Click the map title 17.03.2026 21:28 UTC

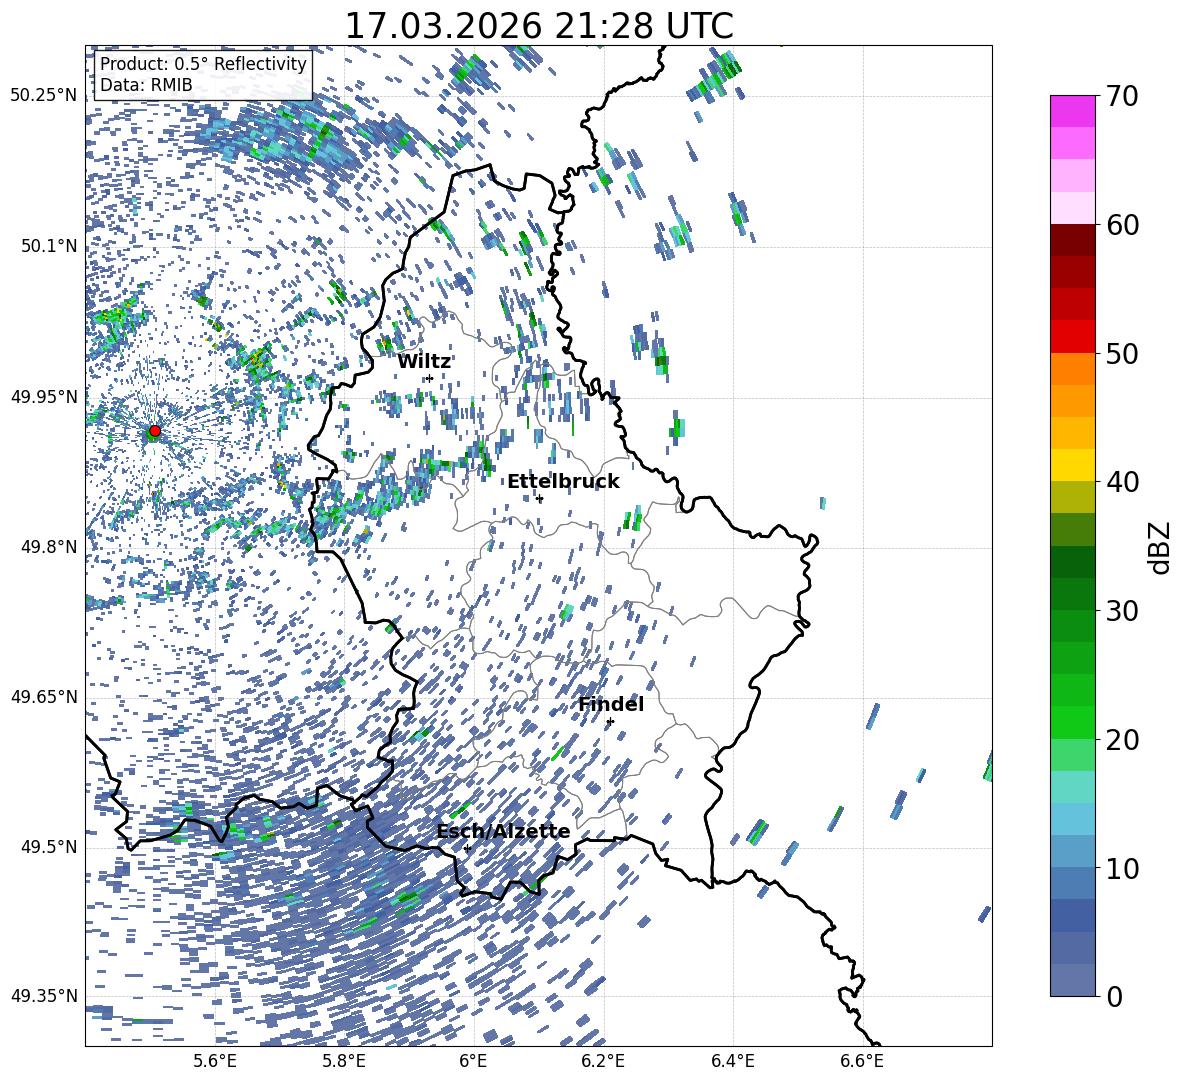point(538,25)
